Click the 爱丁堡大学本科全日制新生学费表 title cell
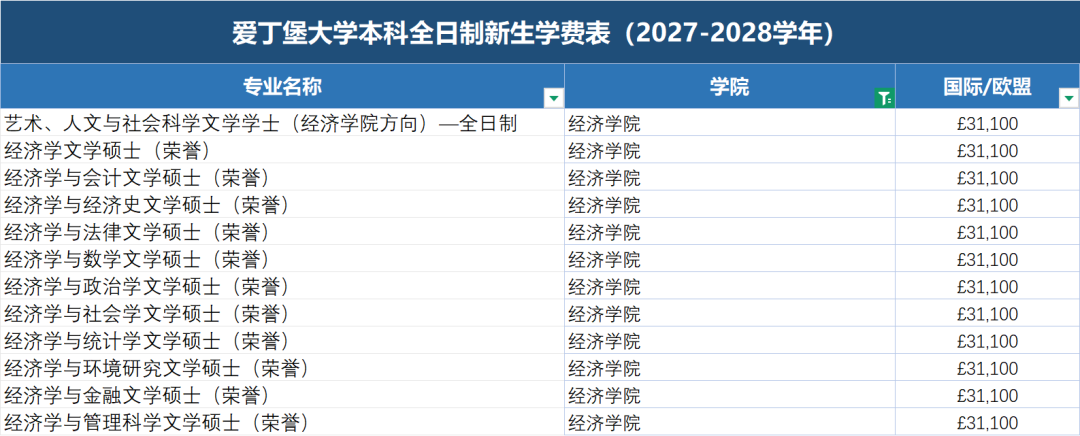This screenshot has height=436, width=1080. click(540, 32)
